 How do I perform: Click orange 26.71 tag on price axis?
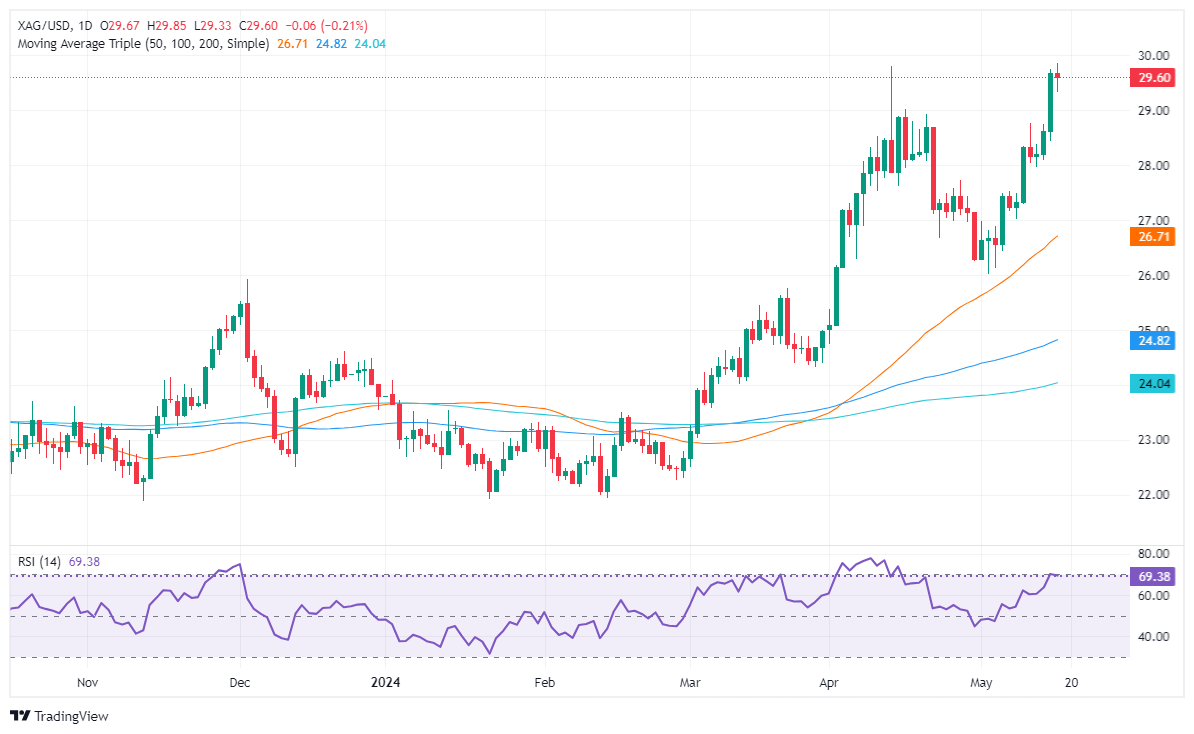(1156, 236)
